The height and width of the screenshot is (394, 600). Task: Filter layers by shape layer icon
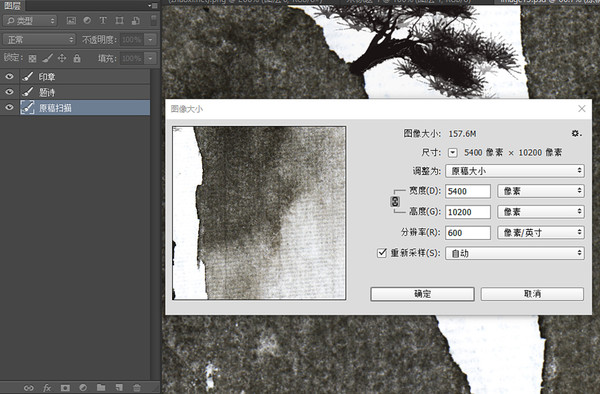tap(119, 21)
